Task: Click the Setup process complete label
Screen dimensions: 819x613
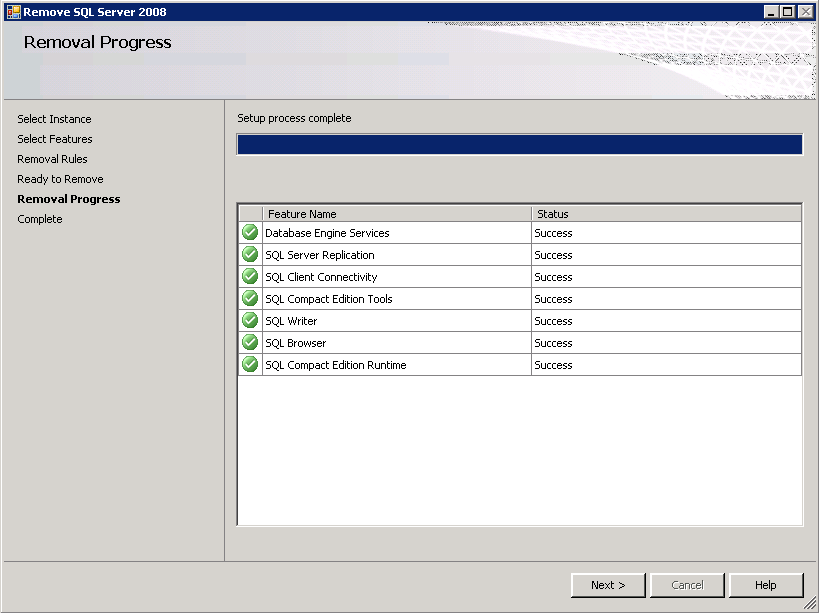Action: point(294,118)
